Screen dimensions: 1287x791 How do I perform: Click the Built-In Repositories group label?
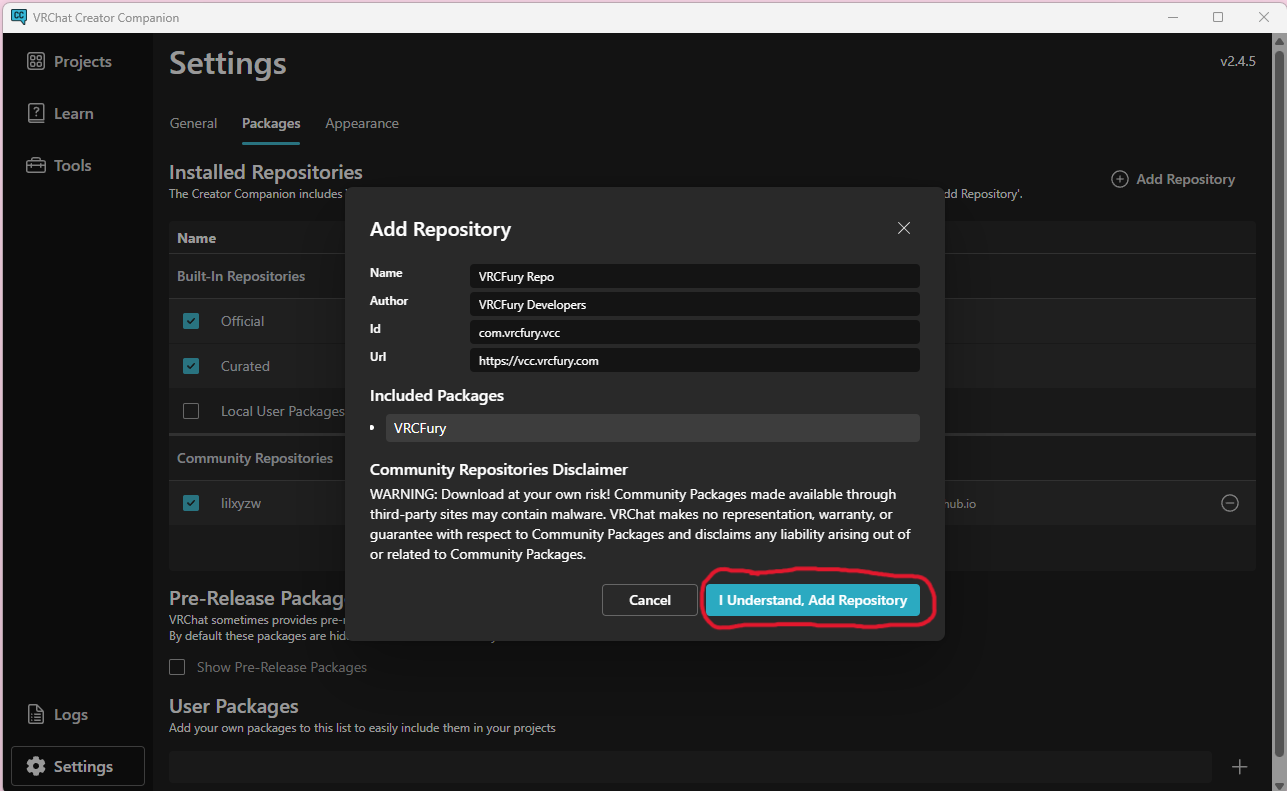pos(241,276)
